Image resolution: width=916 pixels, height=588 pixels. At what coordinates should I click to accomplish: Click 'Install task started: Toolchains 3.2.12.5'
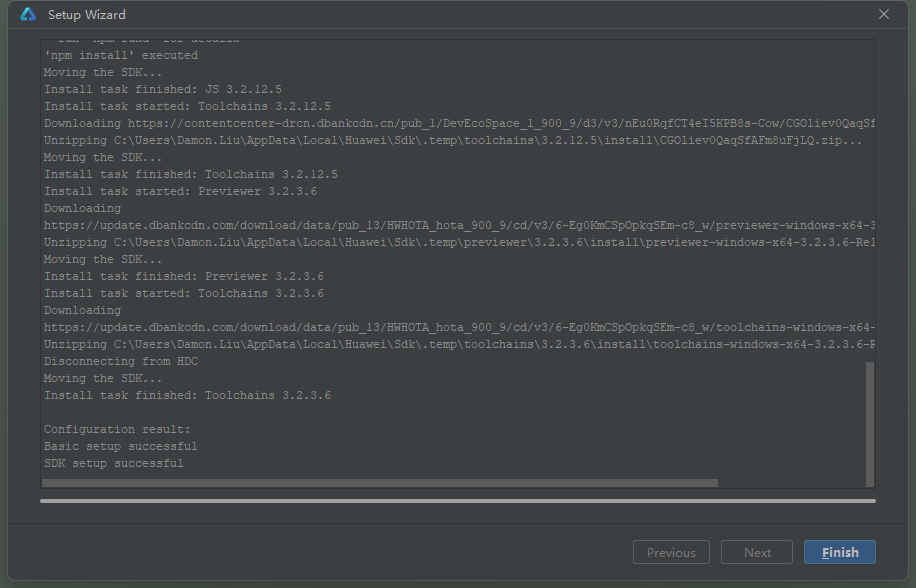pyautogui.click(x=188, y=106)
